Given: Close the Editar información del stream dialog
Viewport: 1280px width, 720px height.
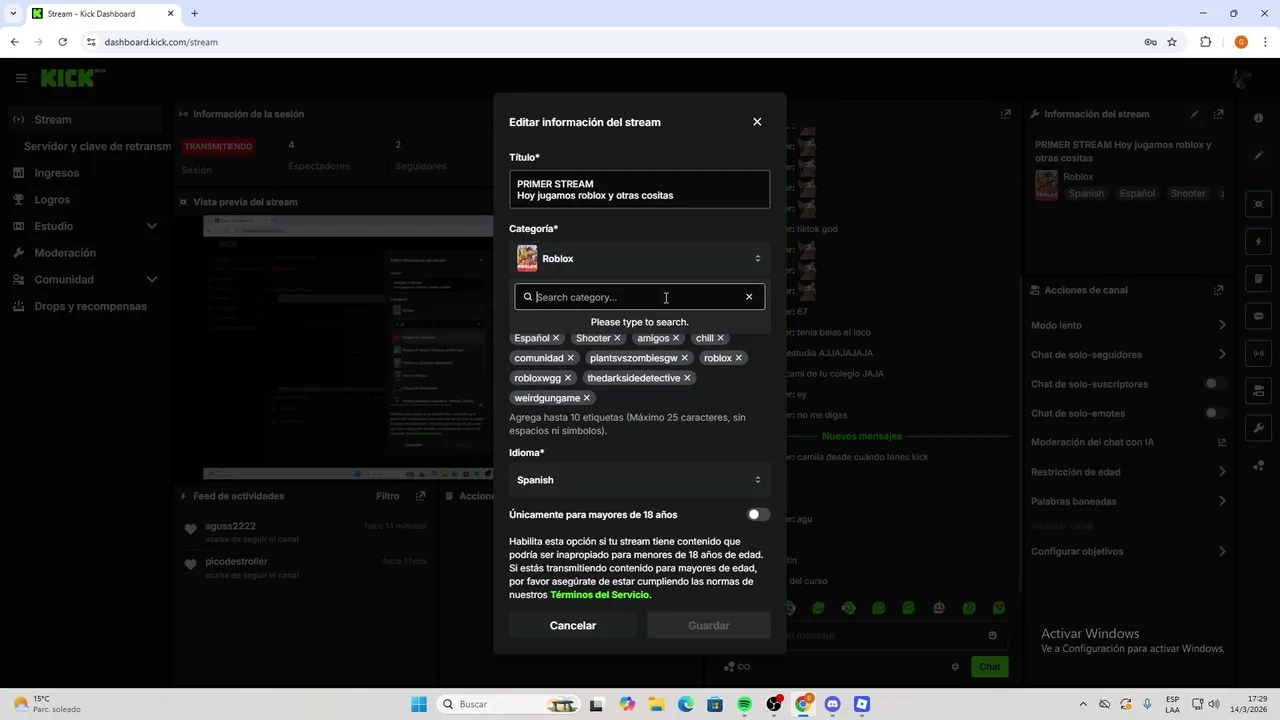Looking at the screenshot, I should coord(757,122).
